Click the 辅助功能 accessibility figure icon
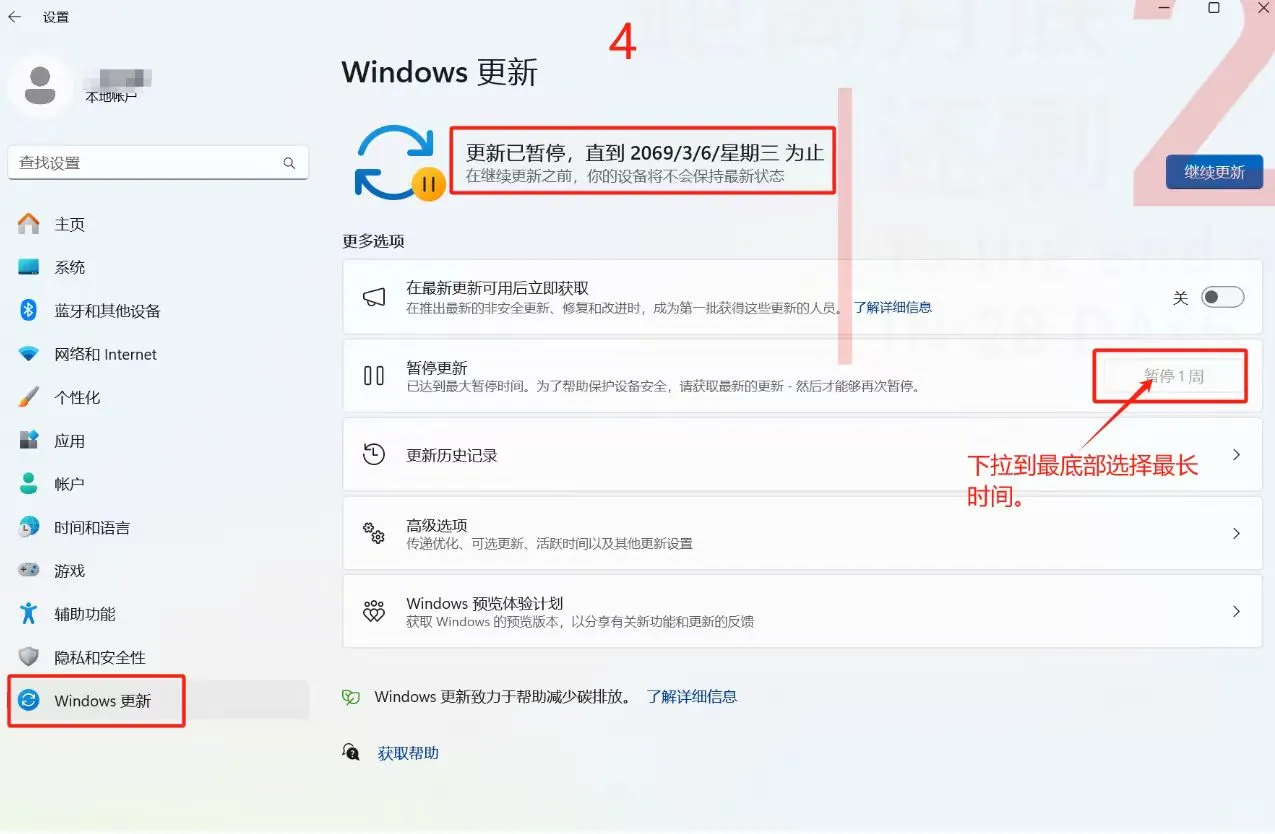Screen dimensions: 1275x834 [x=29, y=613]
